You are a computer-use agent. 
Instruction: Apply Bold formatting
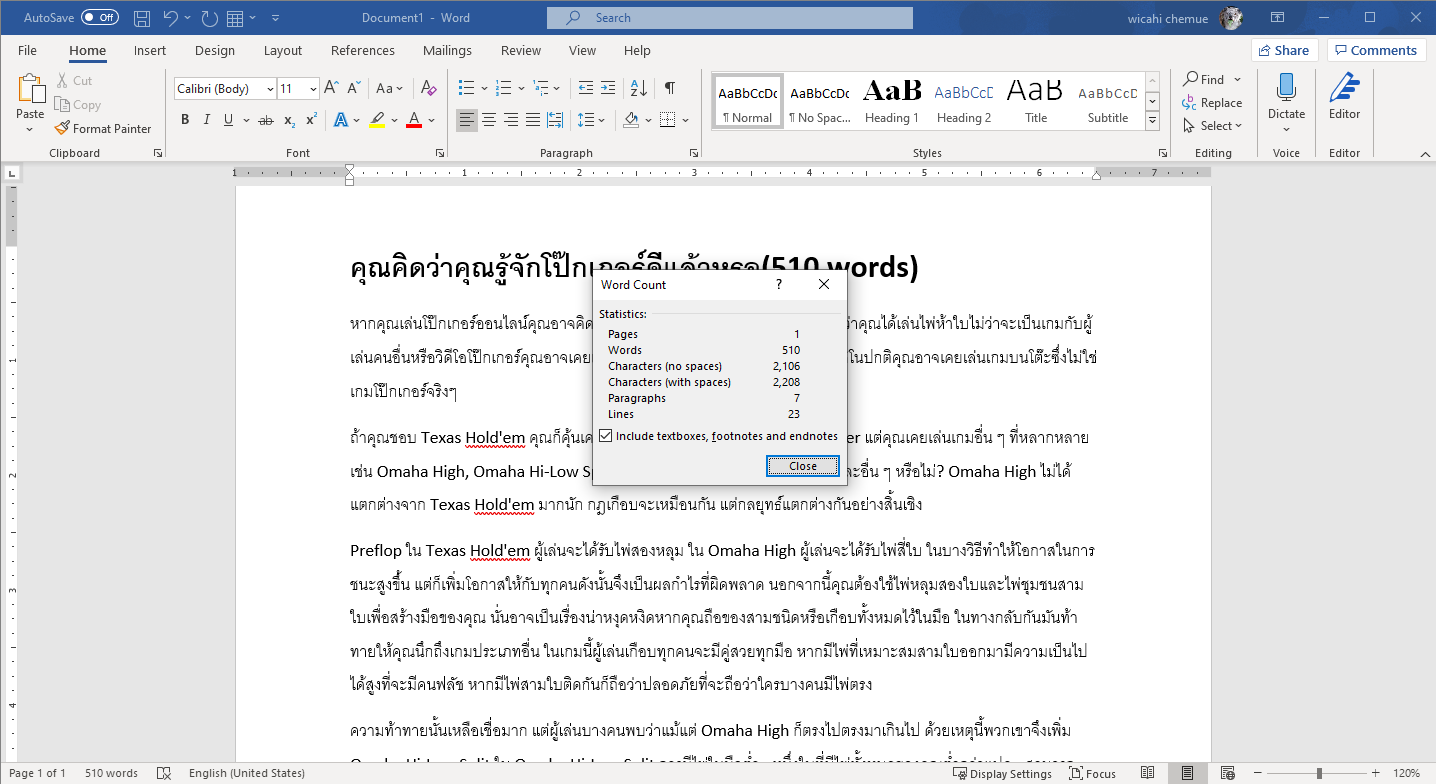tap(185, 120)
